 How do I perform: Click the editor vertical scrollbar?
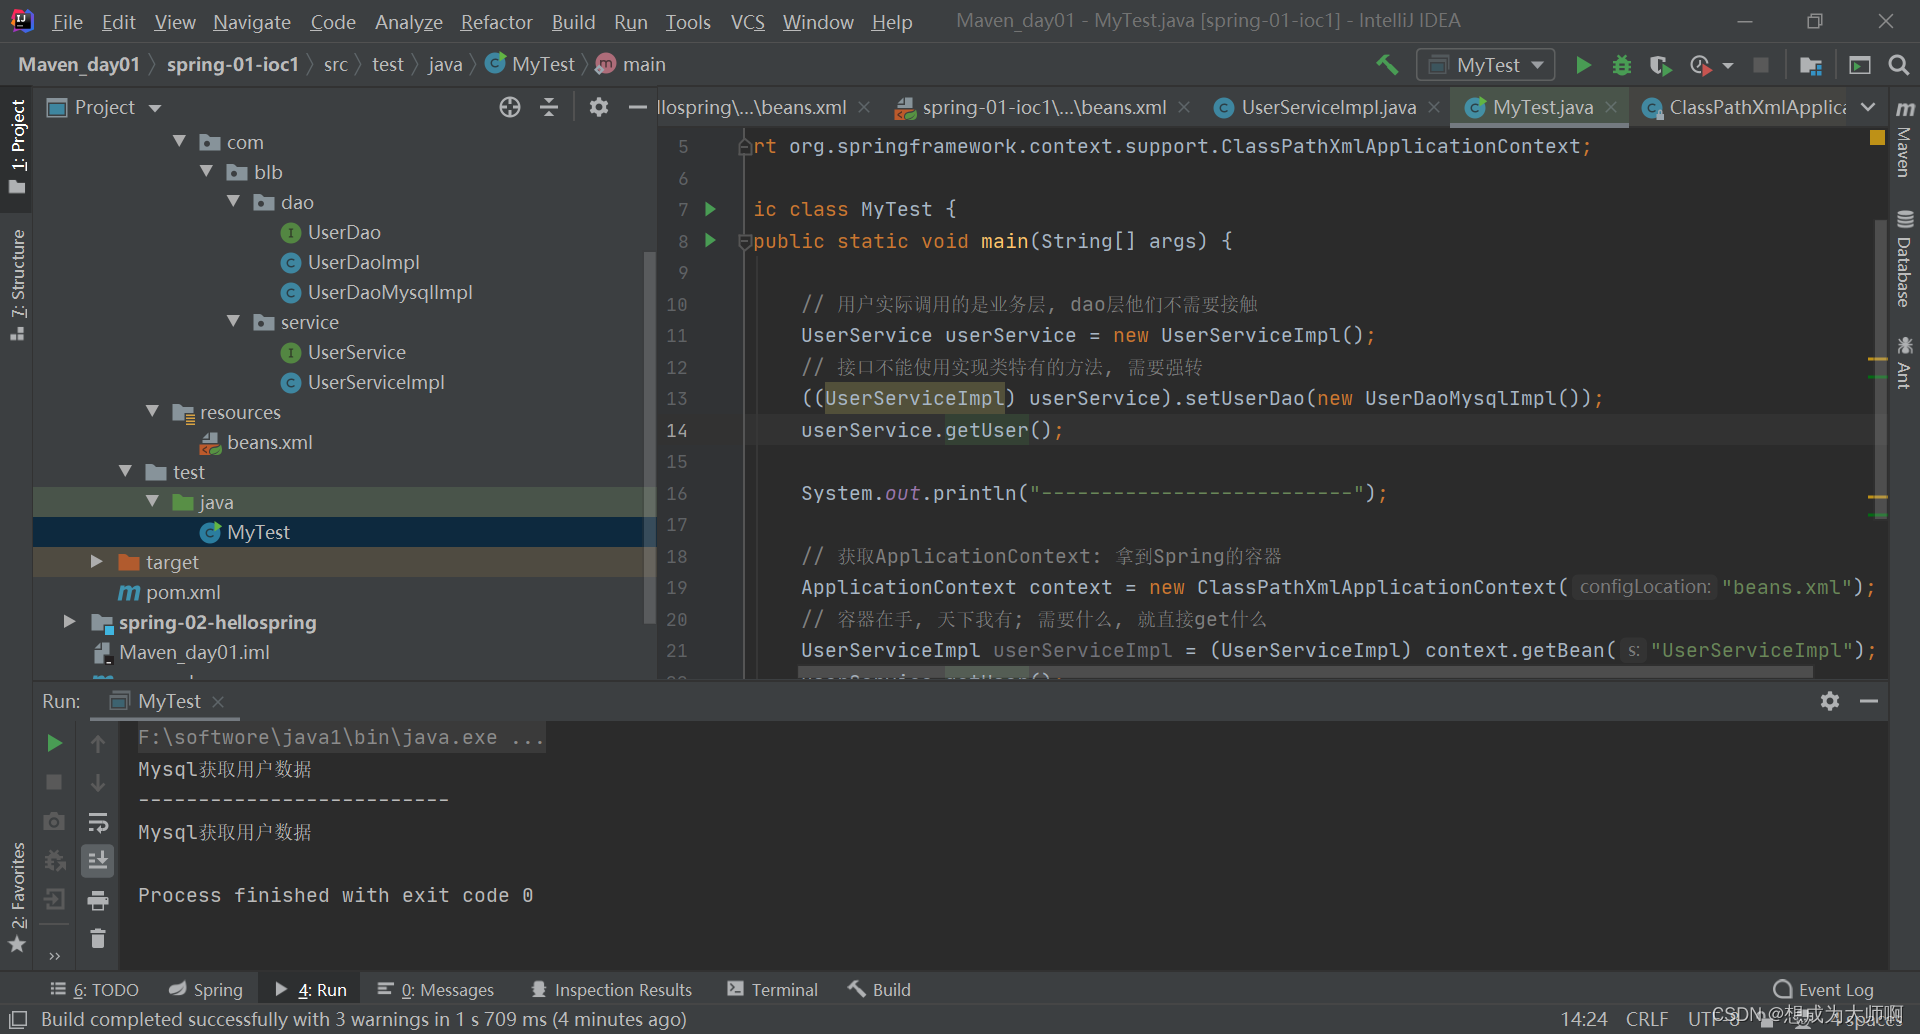[x=1880, y=370]
